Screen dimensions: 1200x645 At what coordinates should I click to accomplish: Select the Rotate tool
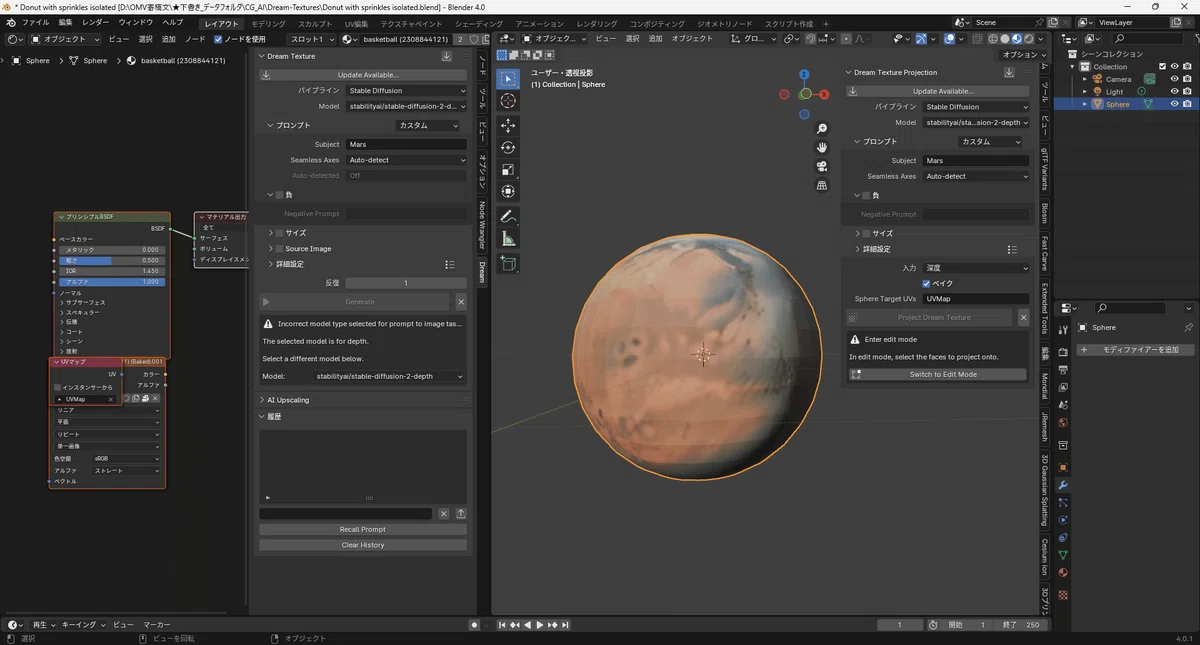[x=508, y=148]
